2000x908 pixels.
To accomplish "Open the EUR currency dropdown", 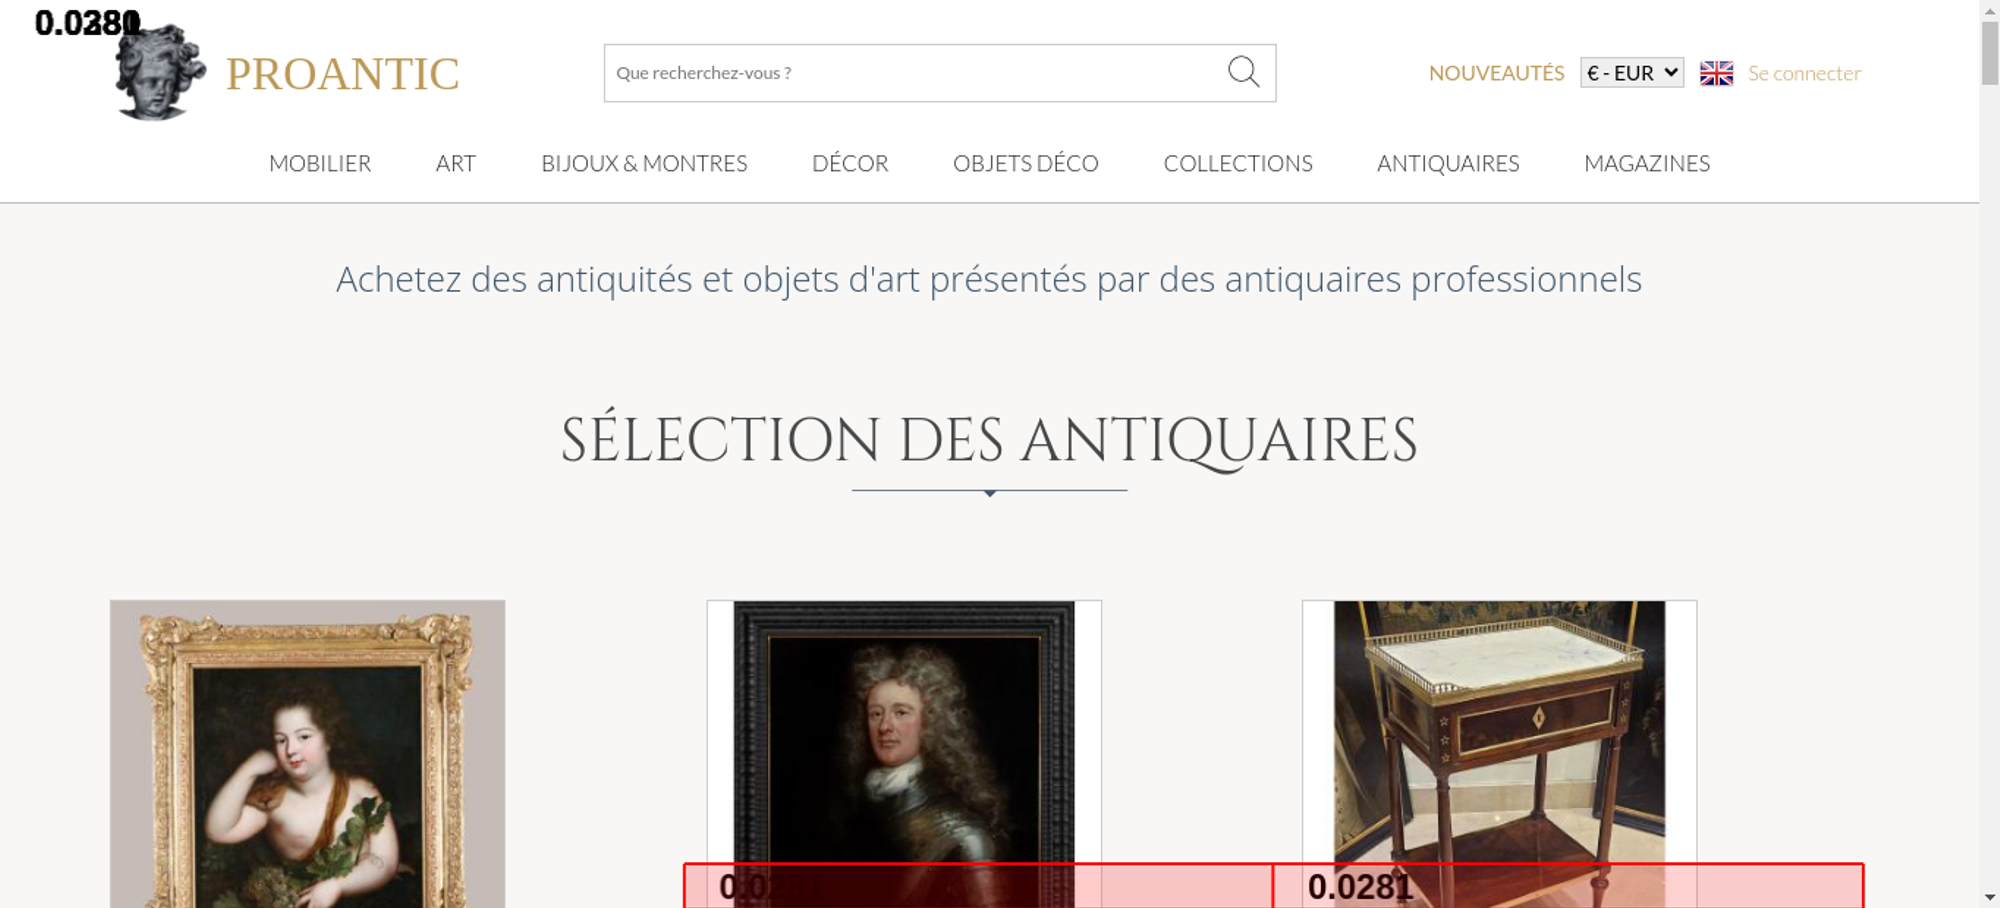I will (x=1631, y=73).
